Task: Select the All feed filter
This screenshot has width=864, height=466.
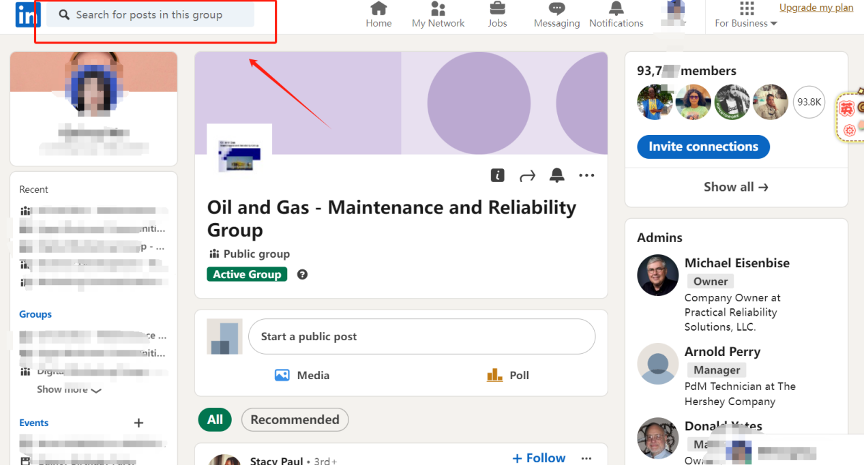Action: [215, 420]
